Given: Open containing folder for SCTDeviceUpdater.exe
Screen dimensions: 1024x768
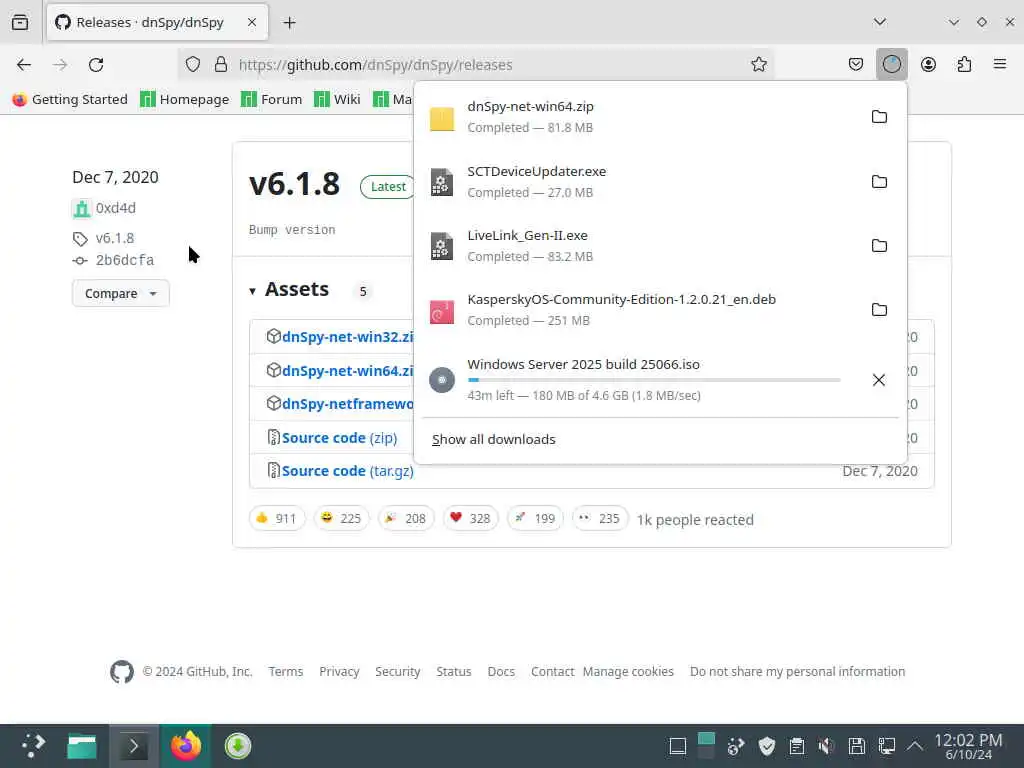Looking at the screenshot, I should (879, 182).
